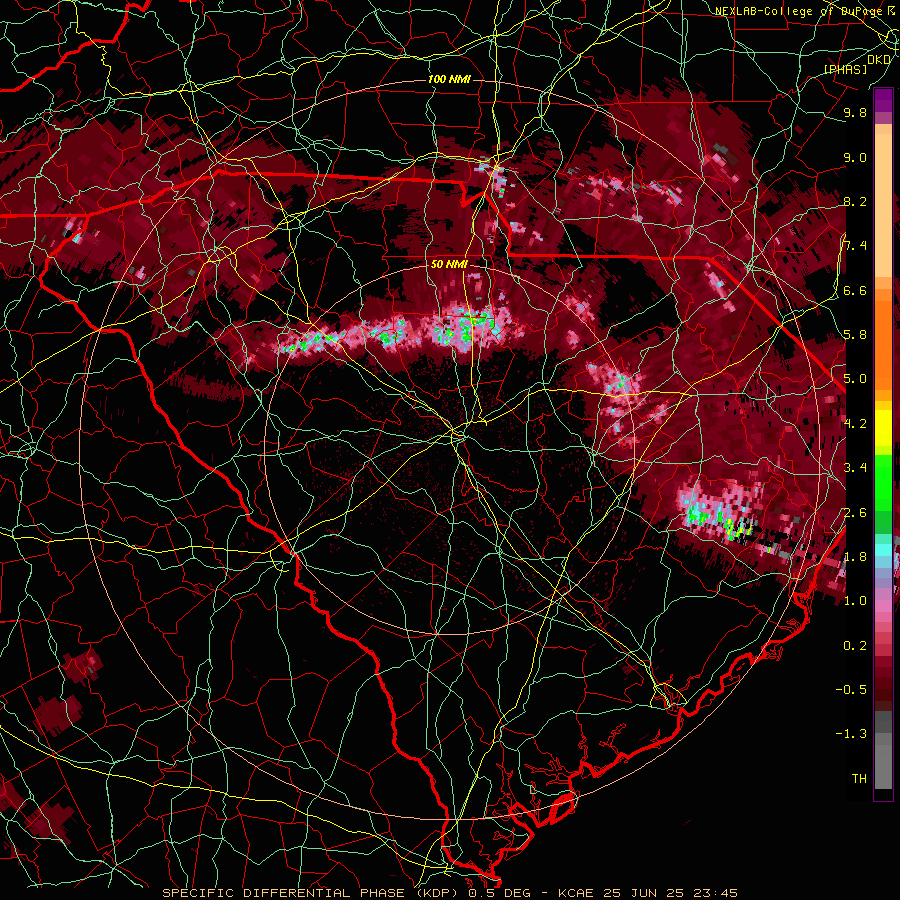Image resolution: width=900 pixels, height=900 pixels.
Task: Pick the dark orange segment of the color bar
Action: [x=883, y=344]
